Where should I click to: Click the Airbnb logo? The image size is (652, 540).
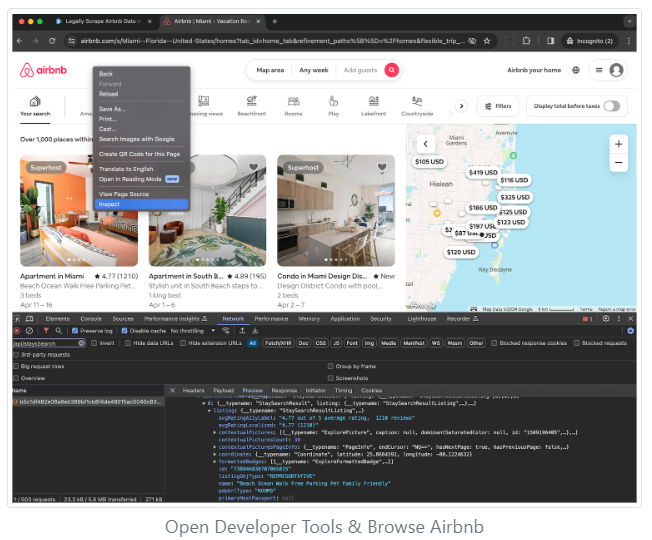click(x=43, y=70)
